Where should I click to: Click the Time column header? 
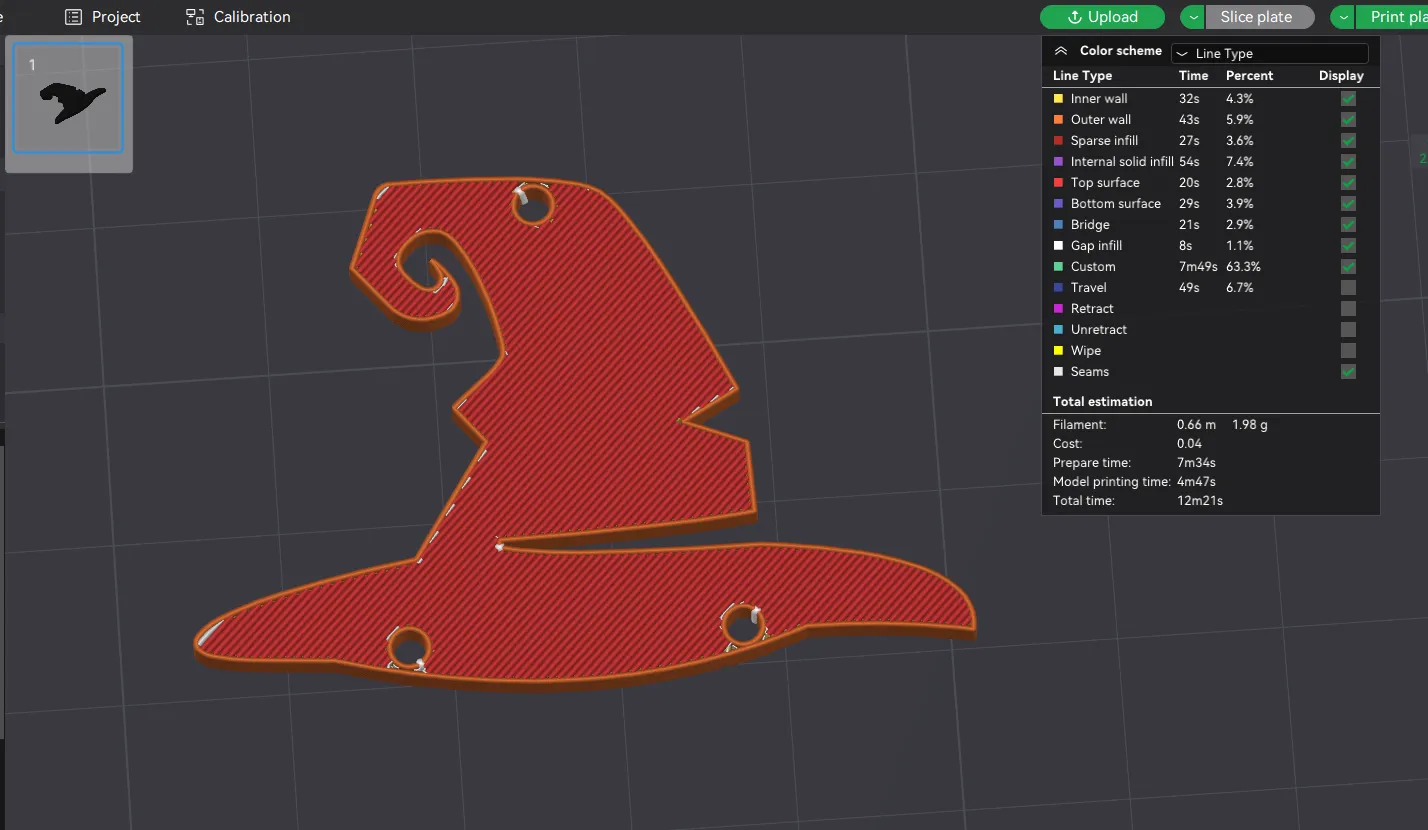click(1194, 76)
